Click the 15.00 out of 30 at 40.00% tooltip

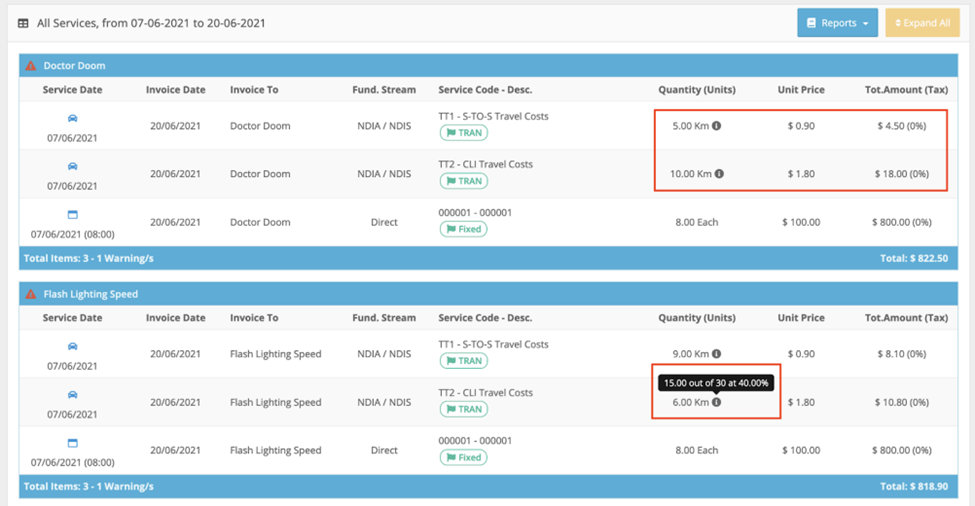(716, 383)
